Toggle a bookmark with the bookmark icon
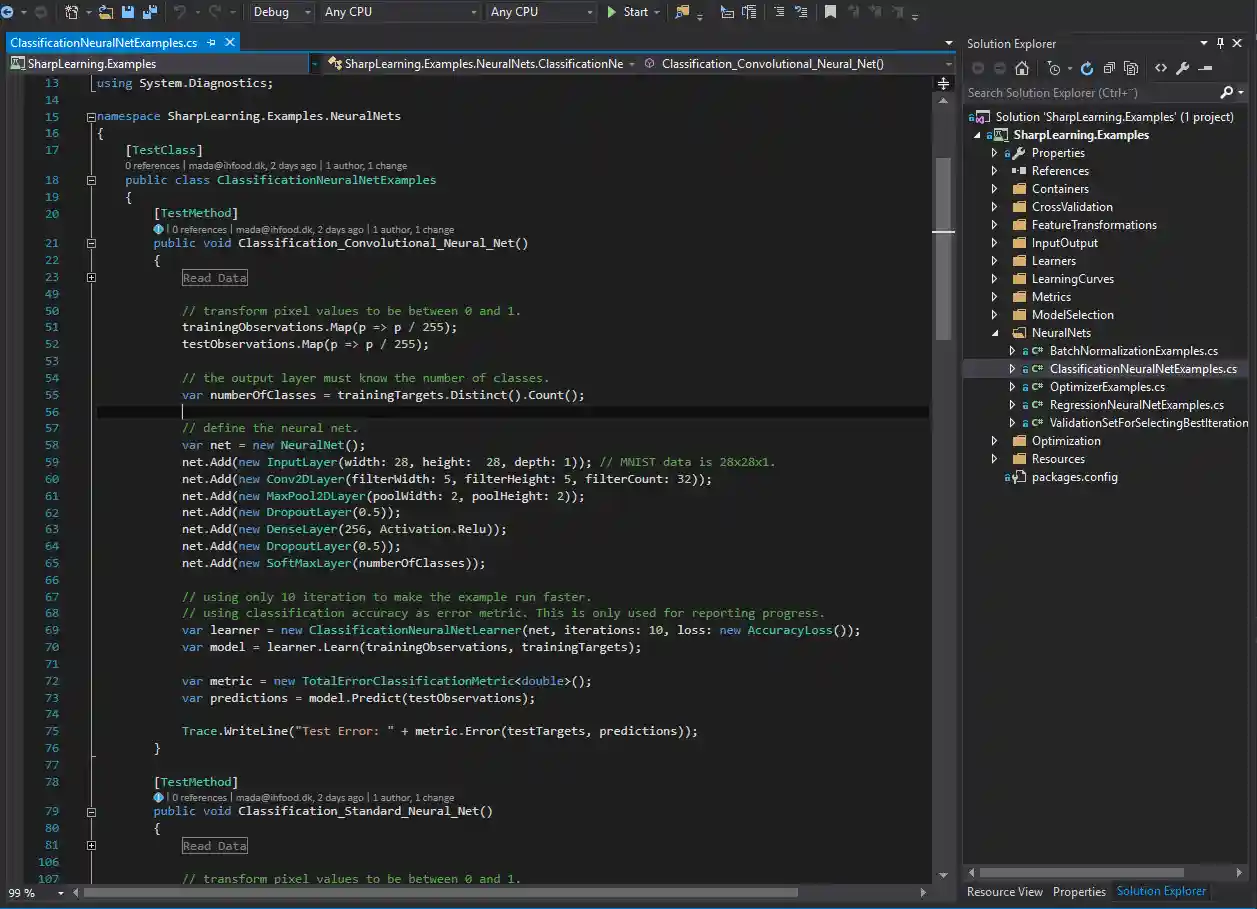The height and width of the screenshot is (909, 1257). (x=830, y=12)
